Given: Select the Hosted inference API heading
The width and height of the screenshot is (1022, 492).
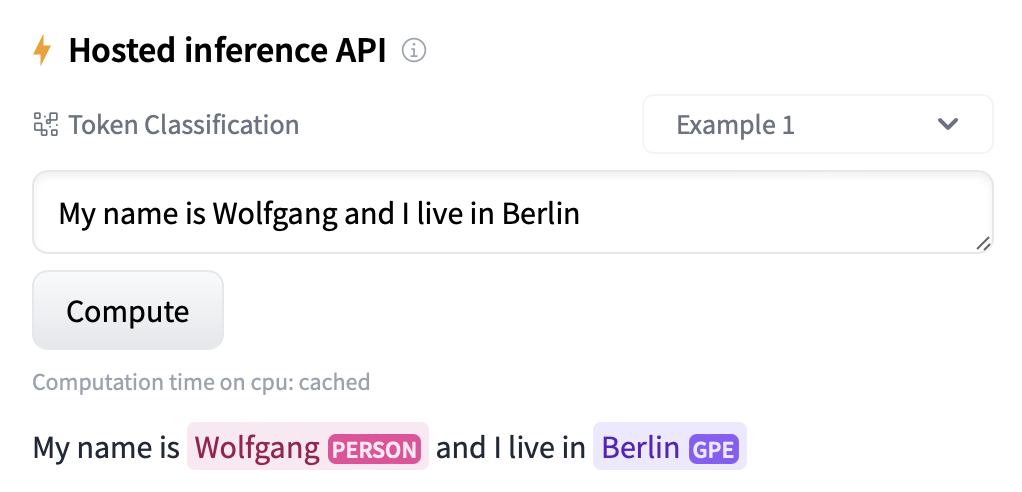Looking at the screenshot, I should pyautogui.click(x=227, y=50).
